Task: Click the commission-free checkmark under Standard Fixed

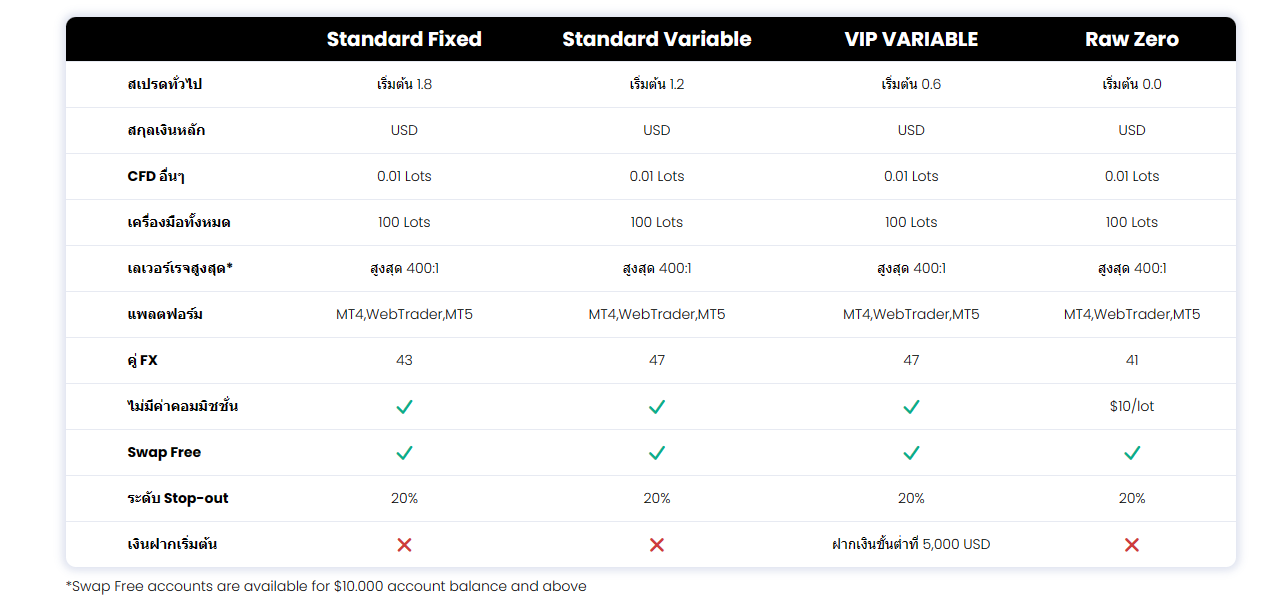Action: (404, 407)
